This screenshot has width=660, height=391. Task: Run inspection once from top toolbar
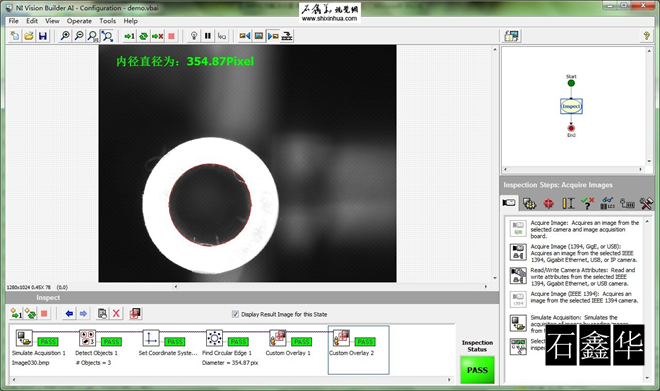[130, 36]
